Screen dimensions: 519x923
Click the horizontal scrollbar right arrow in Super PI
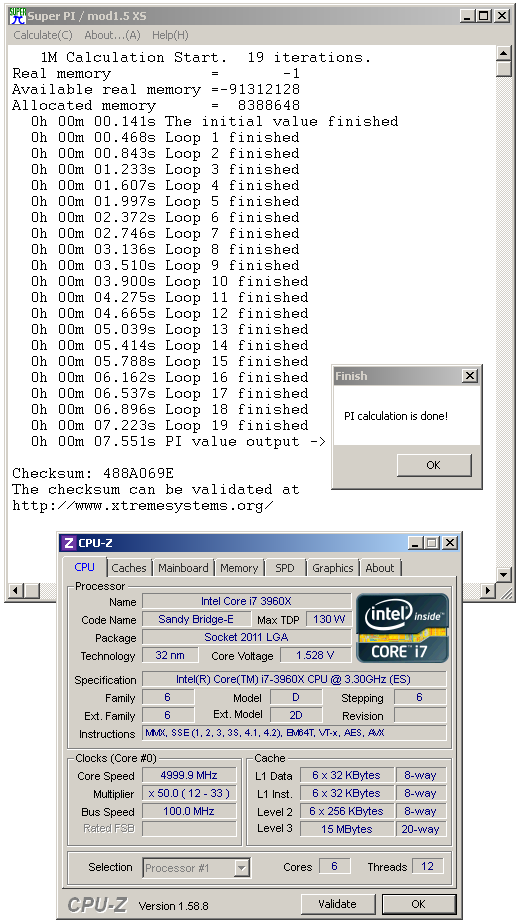[488, 590]
